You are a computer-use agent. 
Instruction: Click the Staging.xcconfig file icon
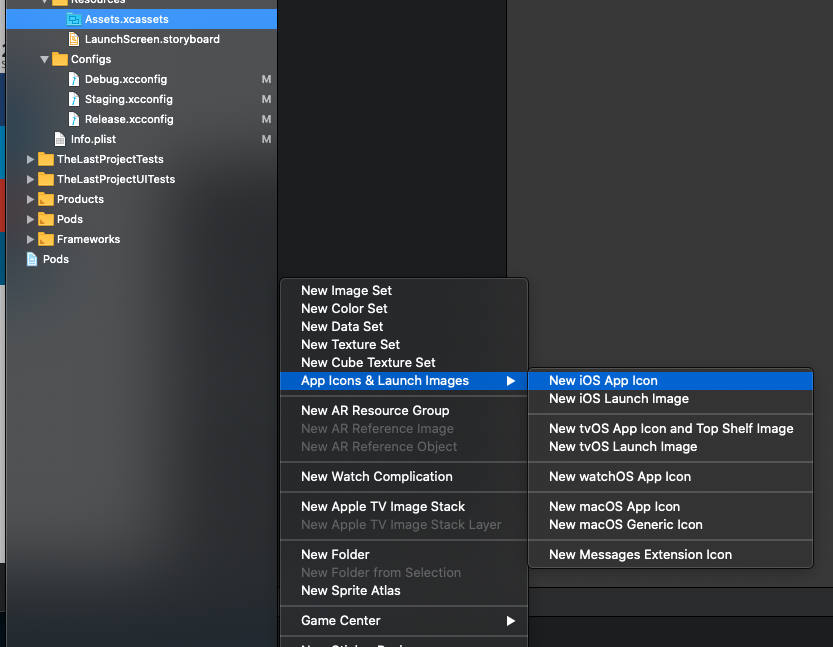[x=74, y=99]
